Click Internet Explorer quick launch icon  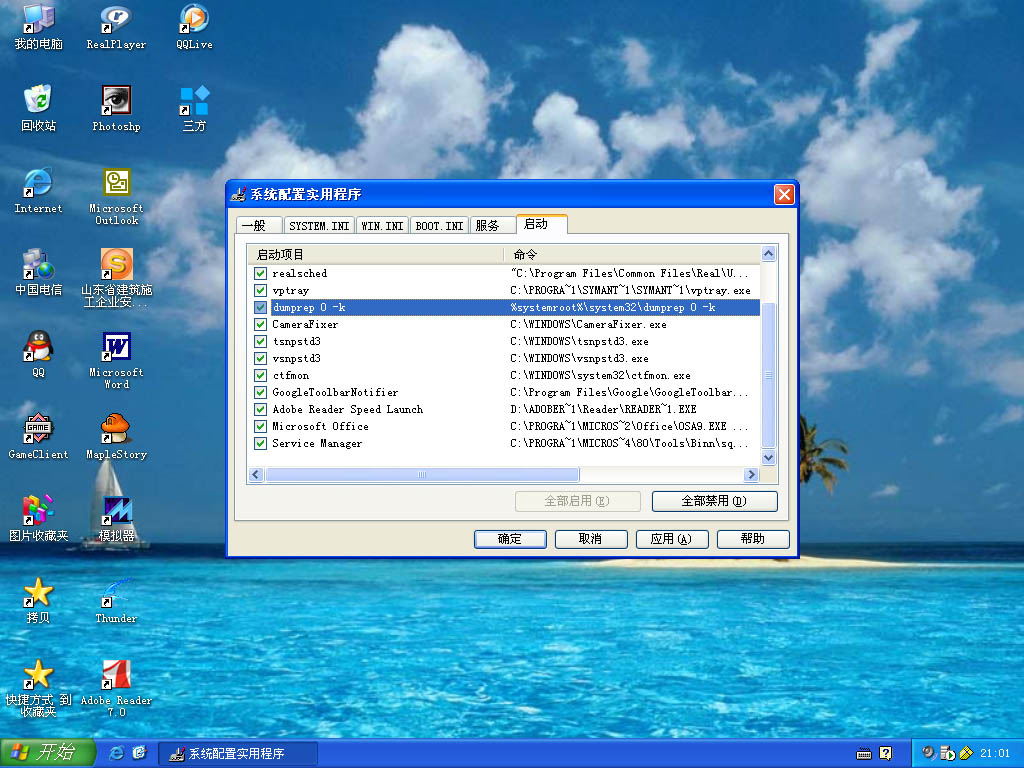tap(117, 752)
